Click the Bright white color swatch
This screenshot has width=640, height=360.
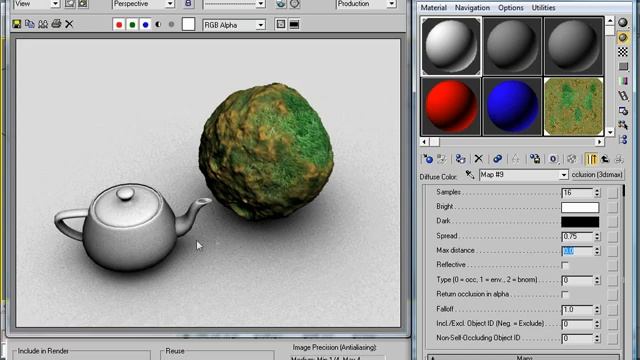pos(580,207)
